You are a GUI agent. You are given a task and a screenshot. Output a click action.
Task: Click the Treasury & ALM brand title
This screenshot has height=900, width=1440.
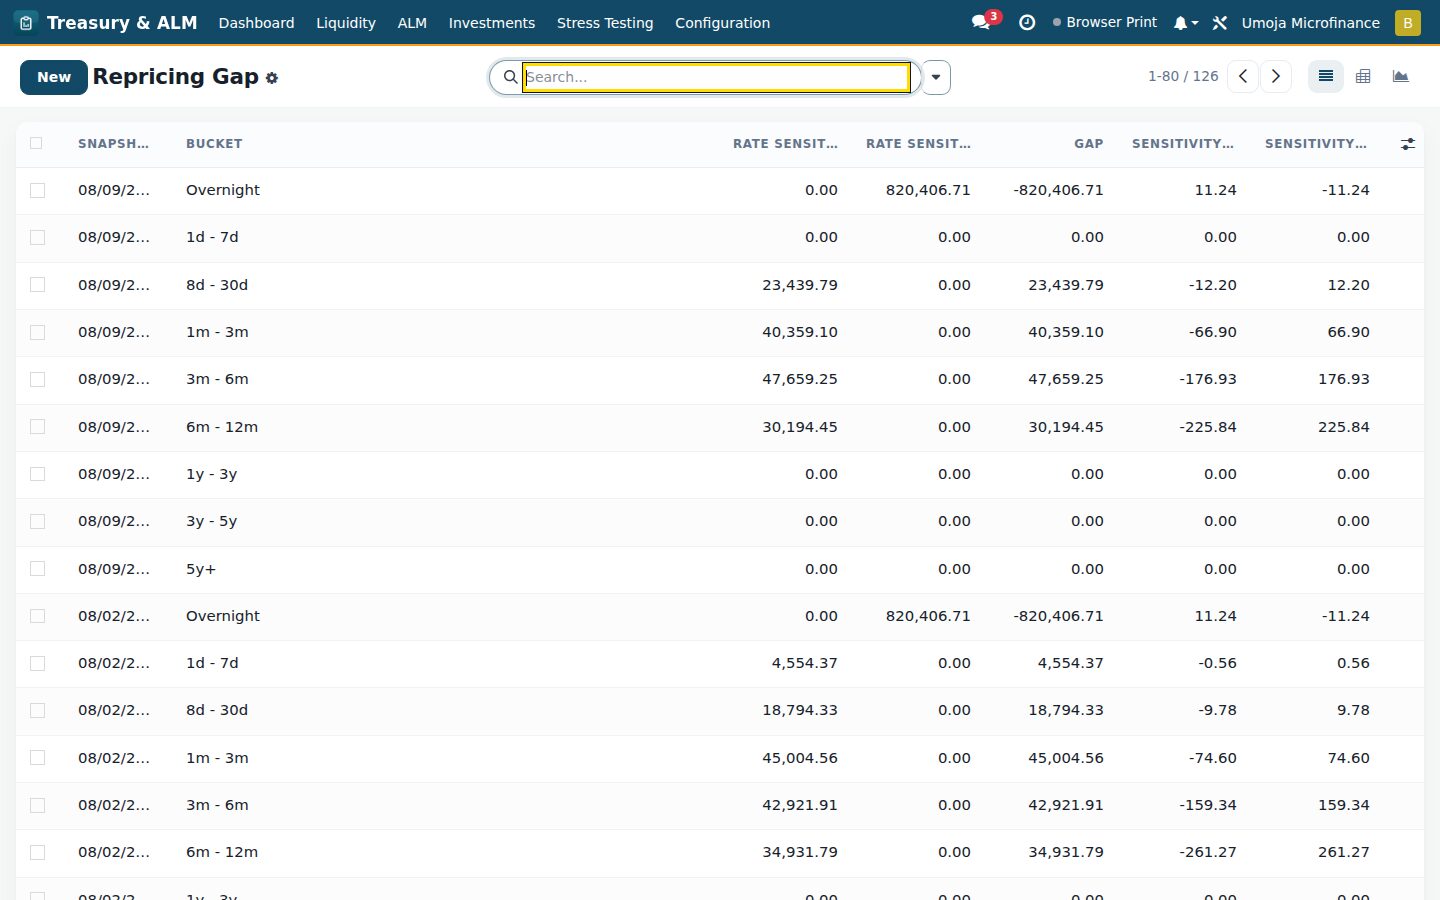click(x=122, y=22)
